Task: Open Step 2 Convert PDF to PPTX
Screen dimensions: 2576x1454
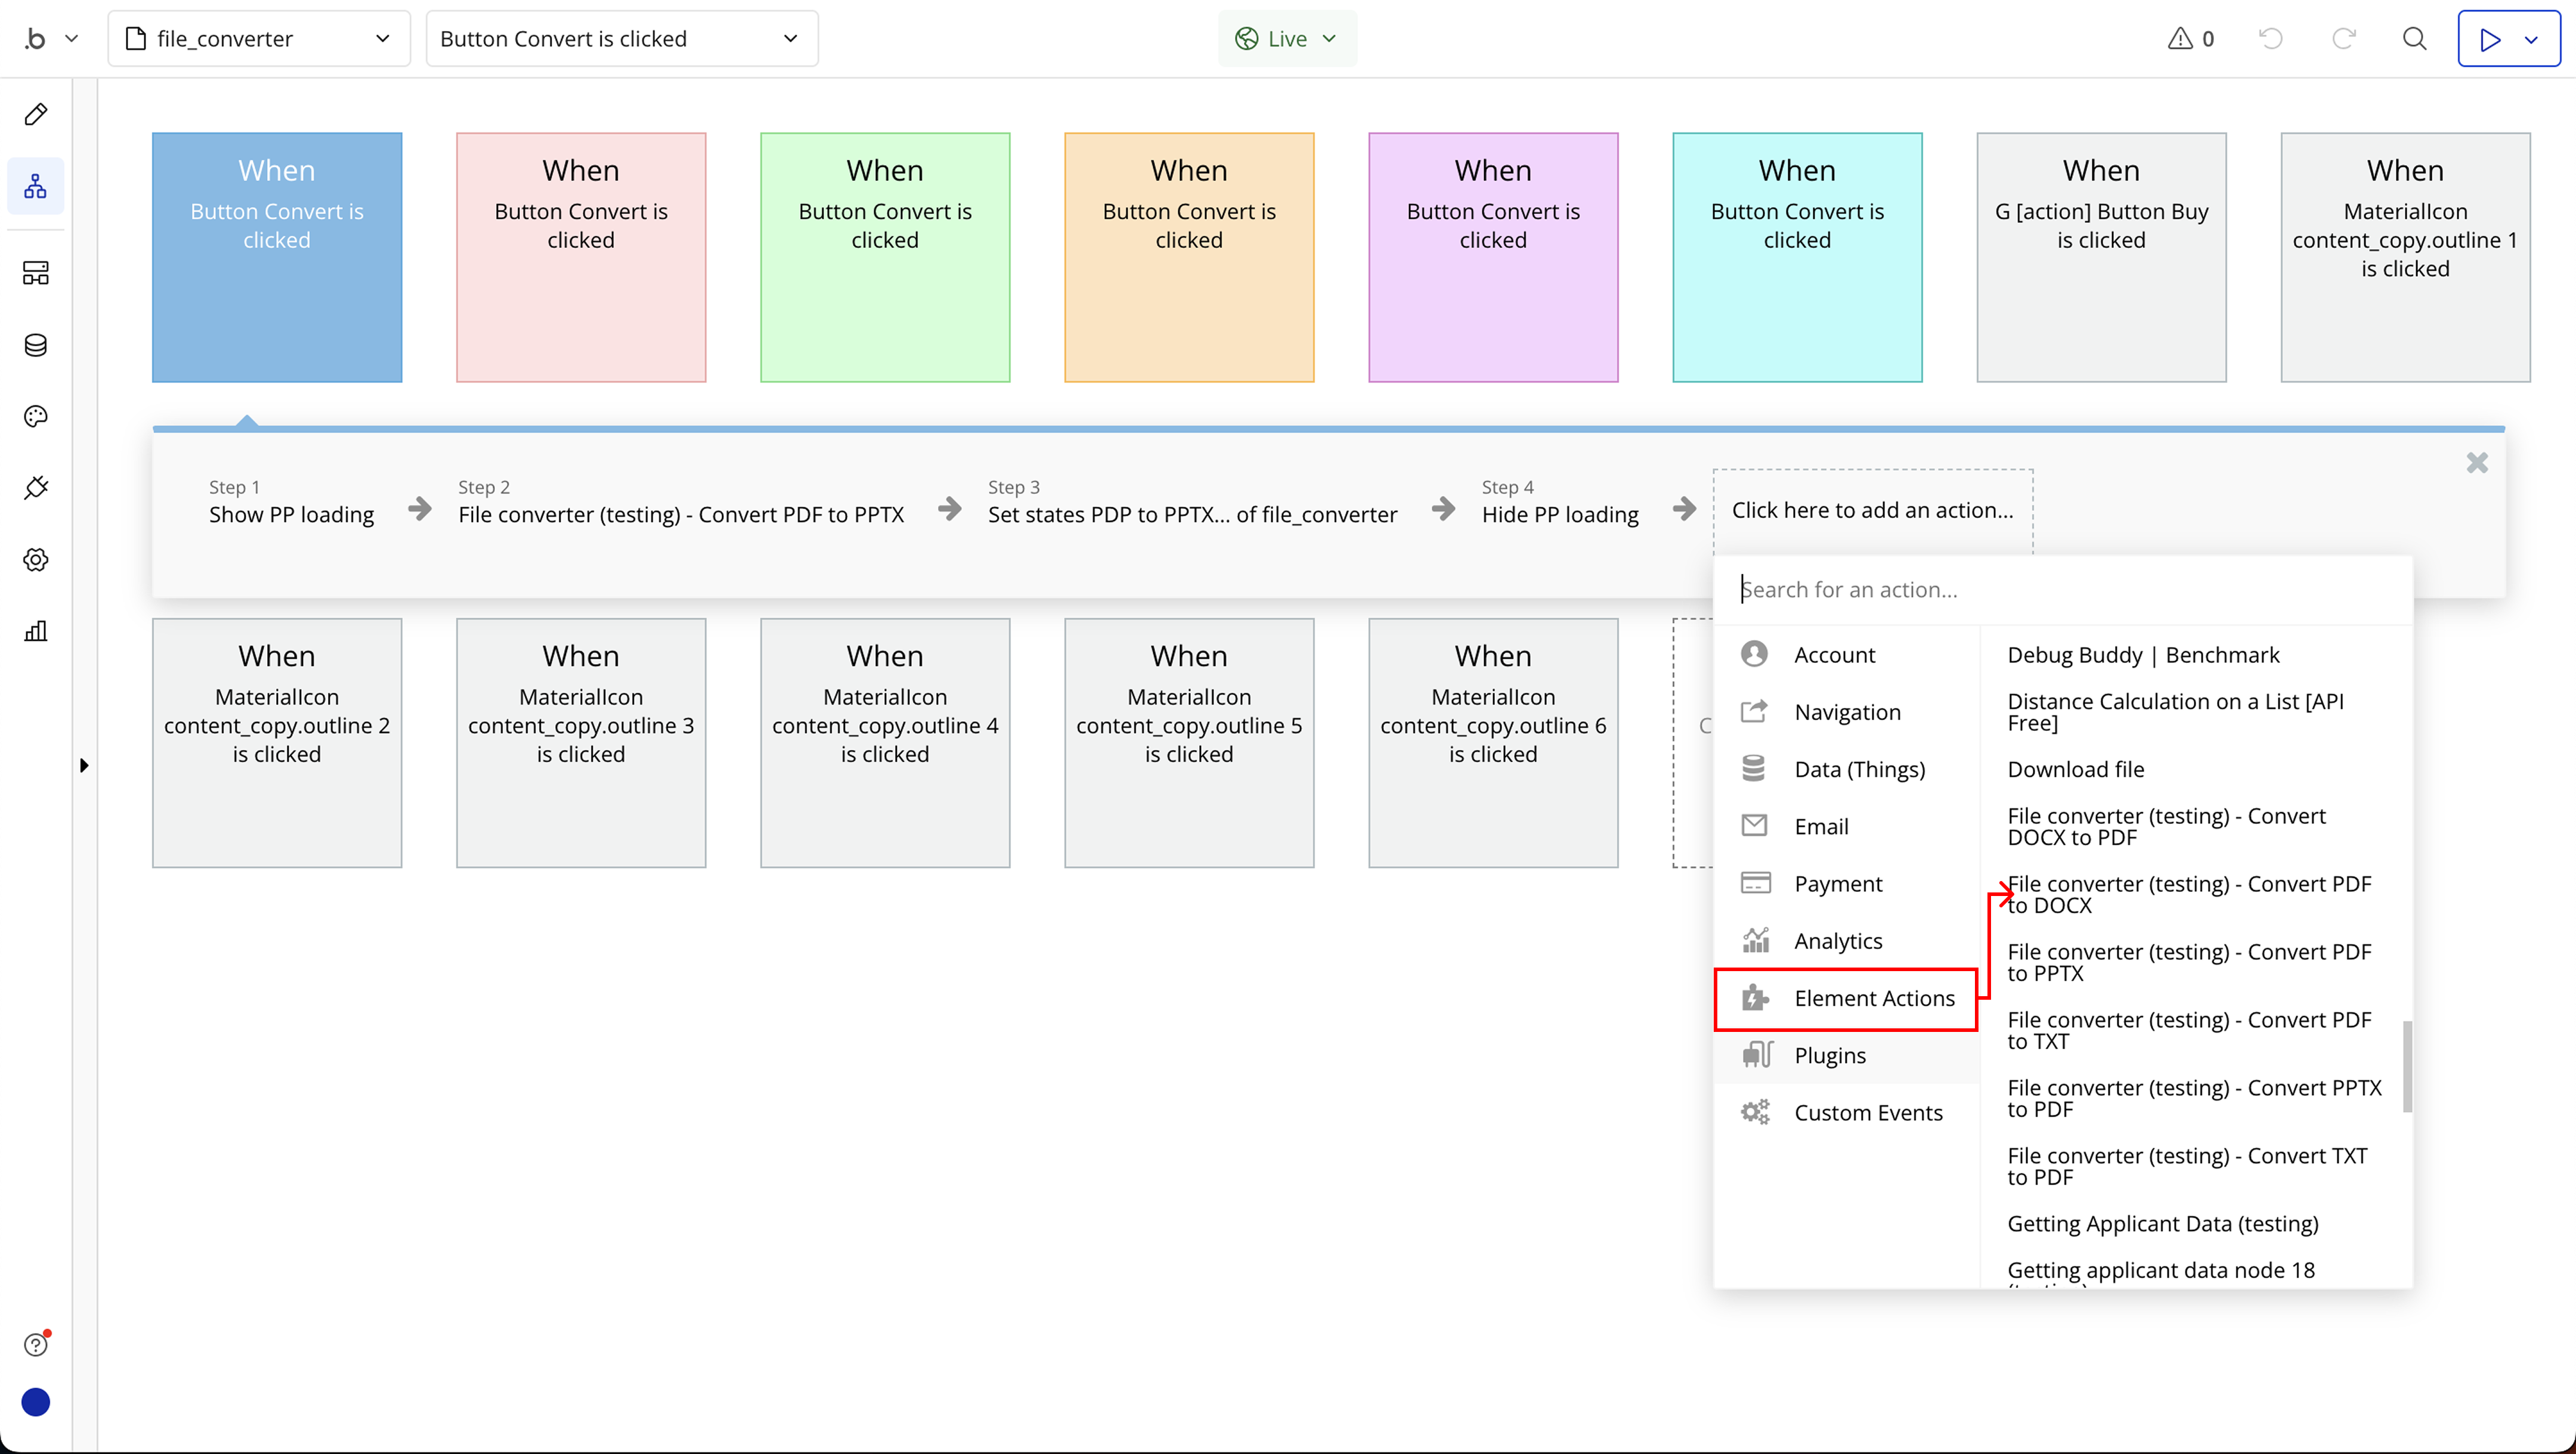Action: click(x=680, y=513)
